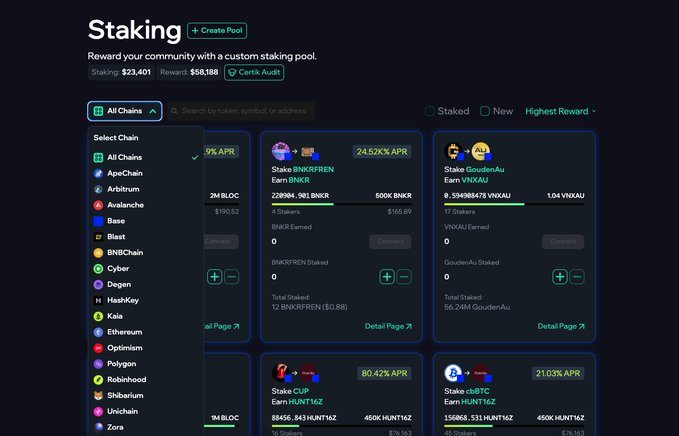Viewport: 679px width, 436px height.
Task: Pick Optimism from the chain list
Action: pyautogui.click(x=146, y=348)
